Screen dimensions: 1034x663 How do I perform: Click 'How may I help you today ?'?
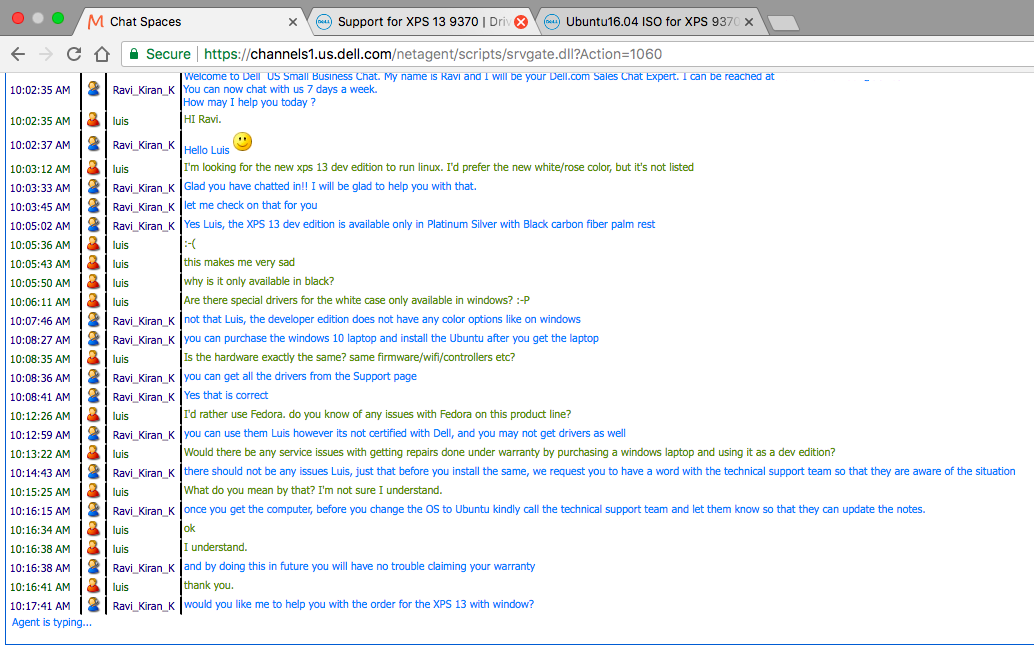click(x=249, y=102)
